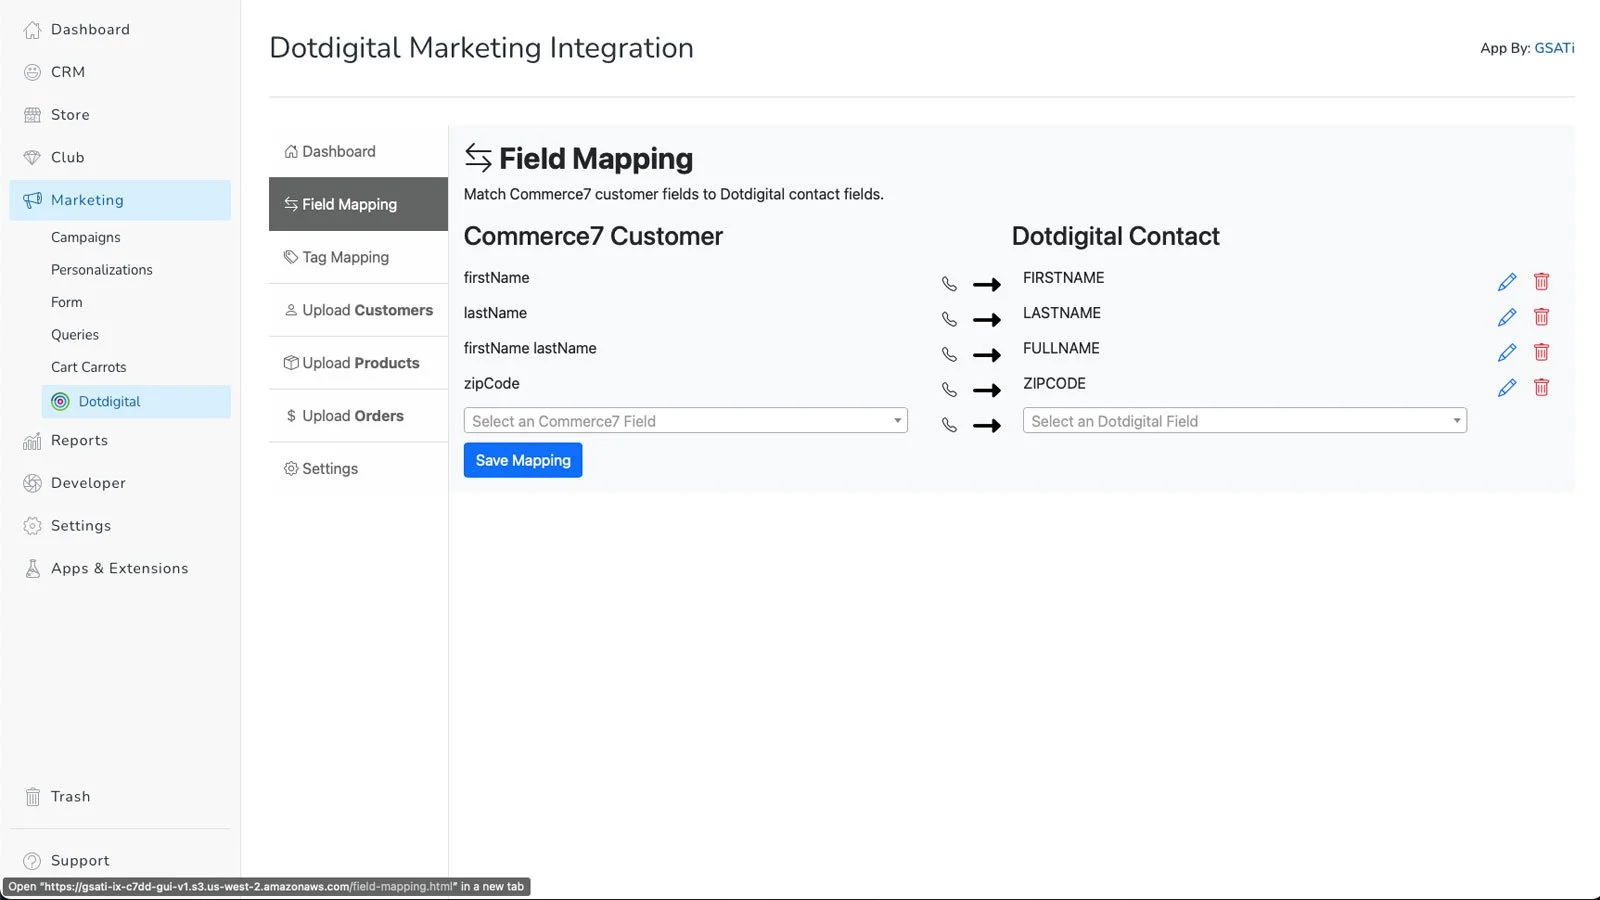Select Dotdigital in Marketing submenu
This screenshot has width=1600, height=900.
pos(136,401)
